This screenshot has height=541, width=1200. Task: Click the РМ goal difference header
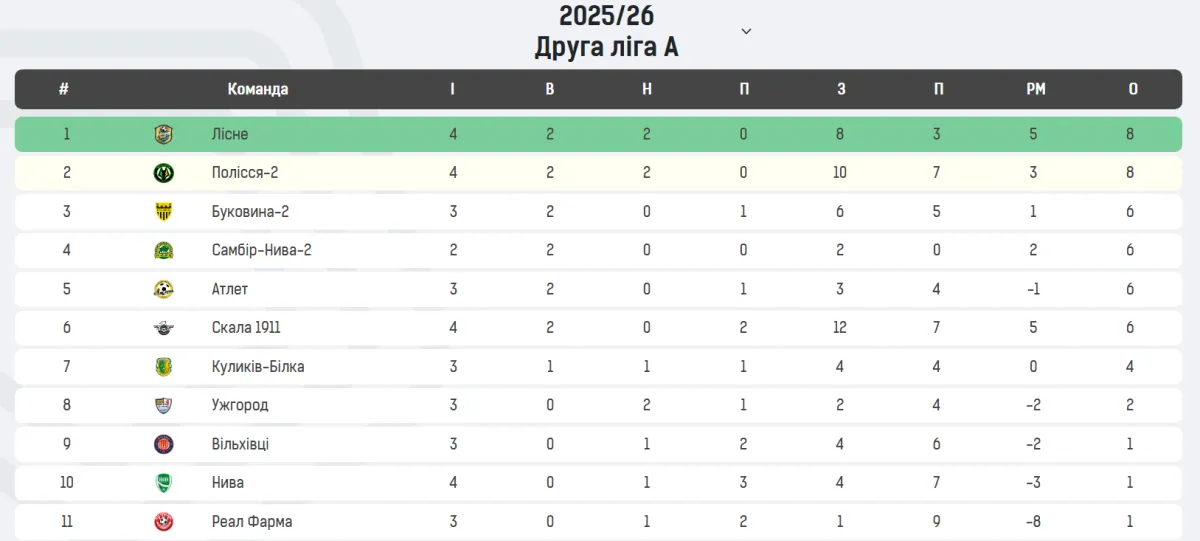1036,89
